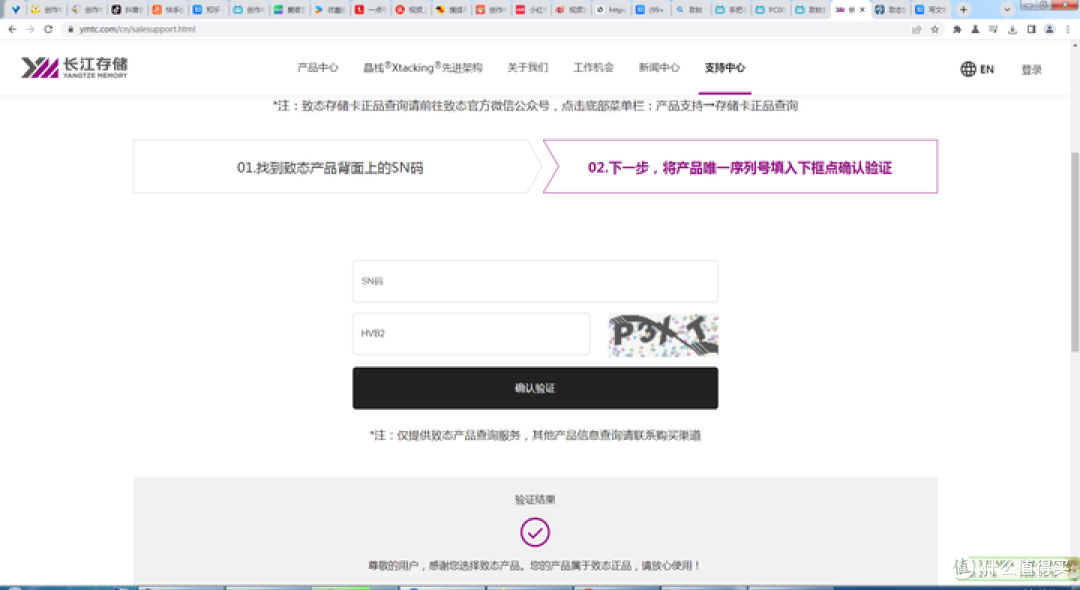Open the tab search dropdown arrow

coord(1007,10)
